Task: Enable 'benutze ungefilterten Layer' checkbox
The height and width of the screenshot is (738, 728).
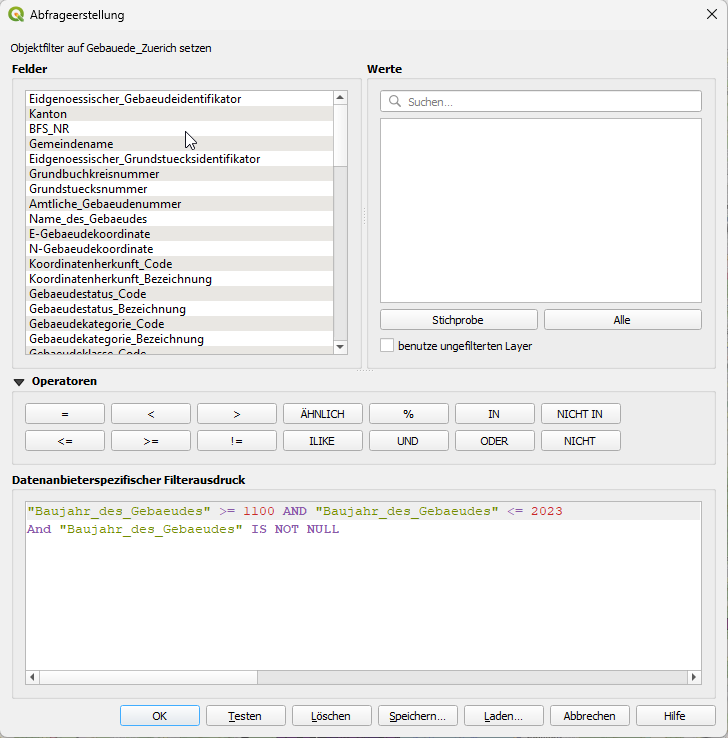Action: coord(387,346)
